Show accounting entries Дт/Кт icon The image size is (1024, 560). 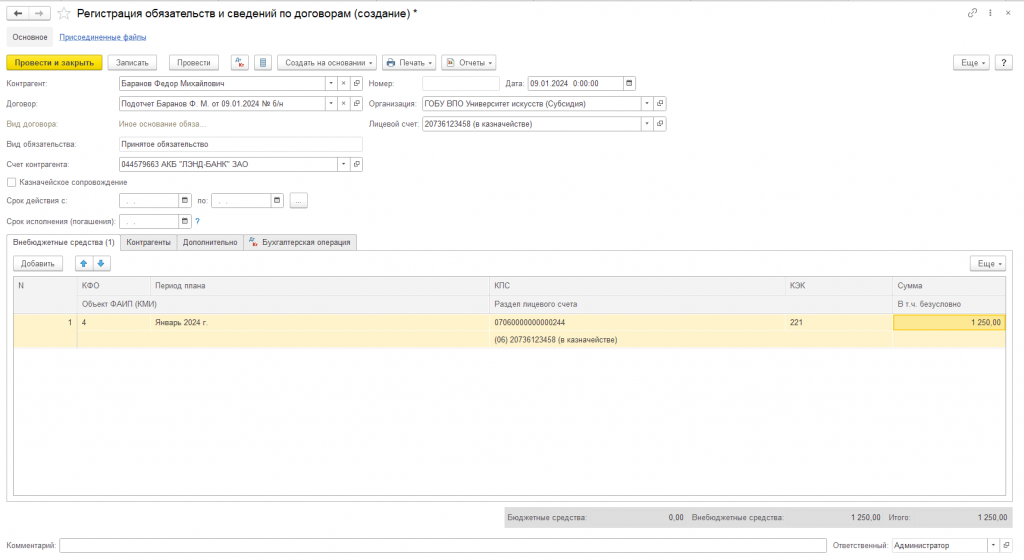click(x=240, y=63)
